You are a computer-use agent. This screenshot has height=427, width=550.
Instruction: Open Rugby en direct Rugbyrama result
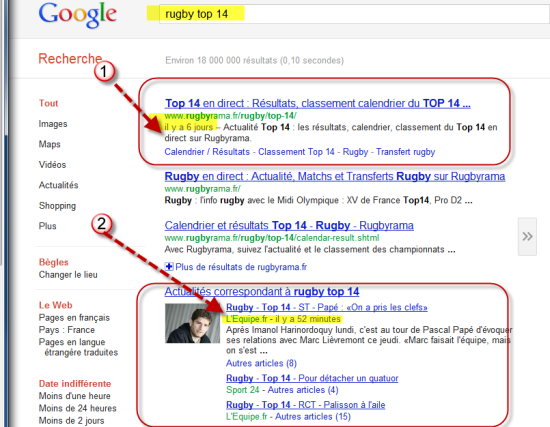[335, 176]
